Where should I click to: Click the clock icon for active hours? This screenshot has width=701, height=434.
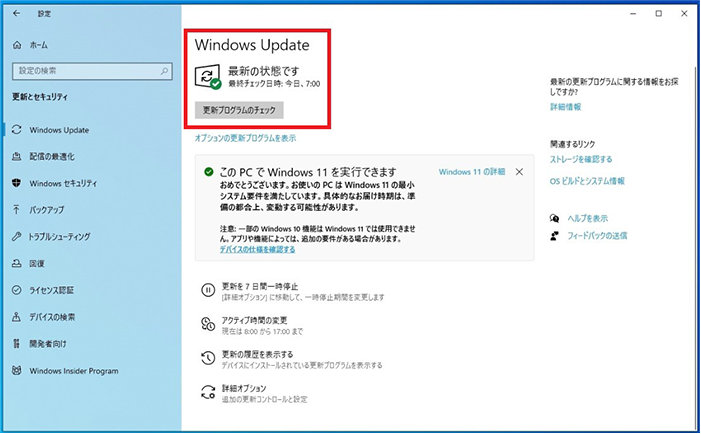[208, 324]
